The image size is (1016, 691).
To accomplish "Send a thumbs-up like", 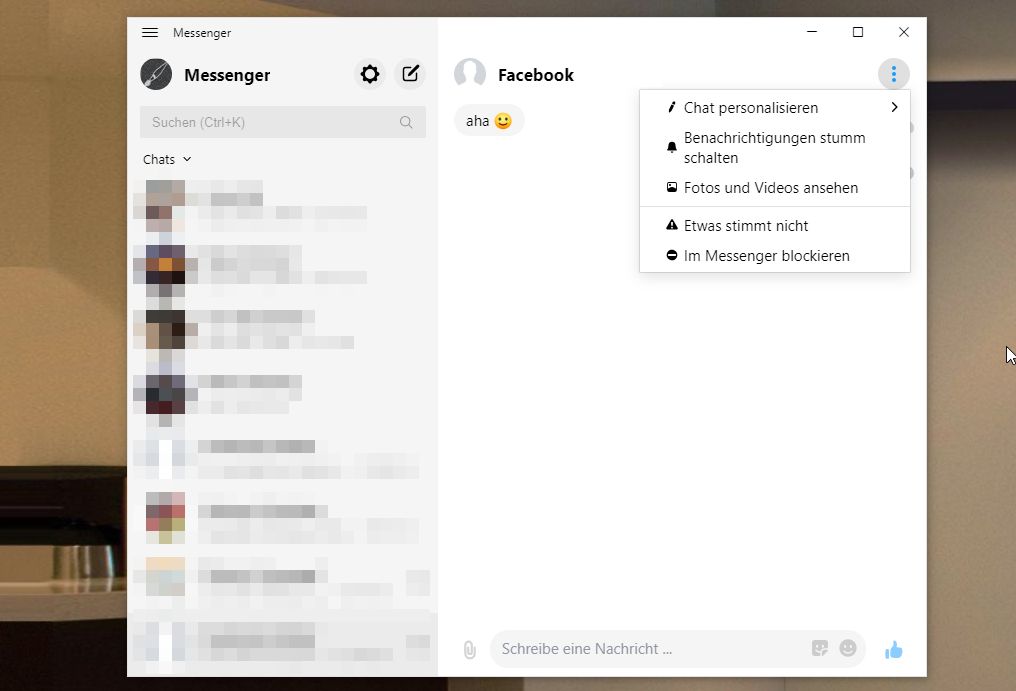I will (x=894, y=650).
